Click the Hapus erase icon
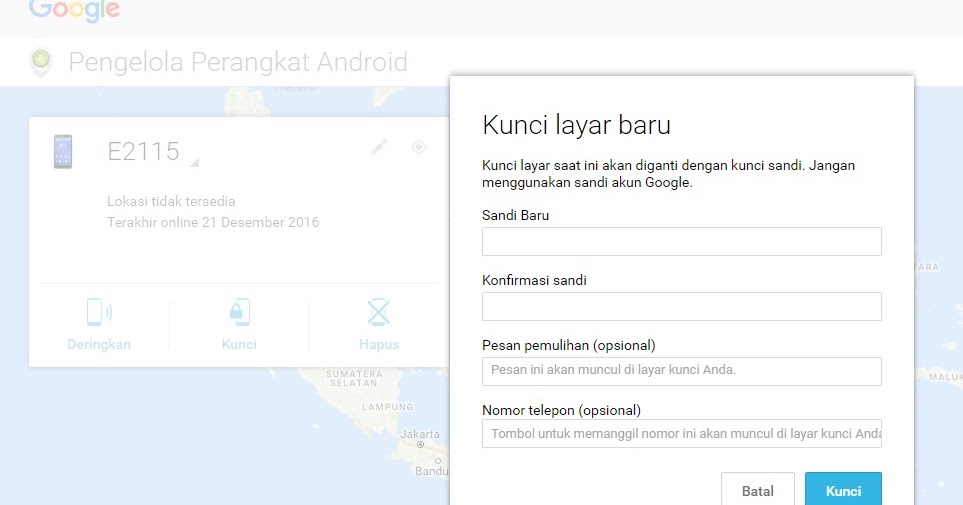The image size is (963, 505). coord(379,311)
